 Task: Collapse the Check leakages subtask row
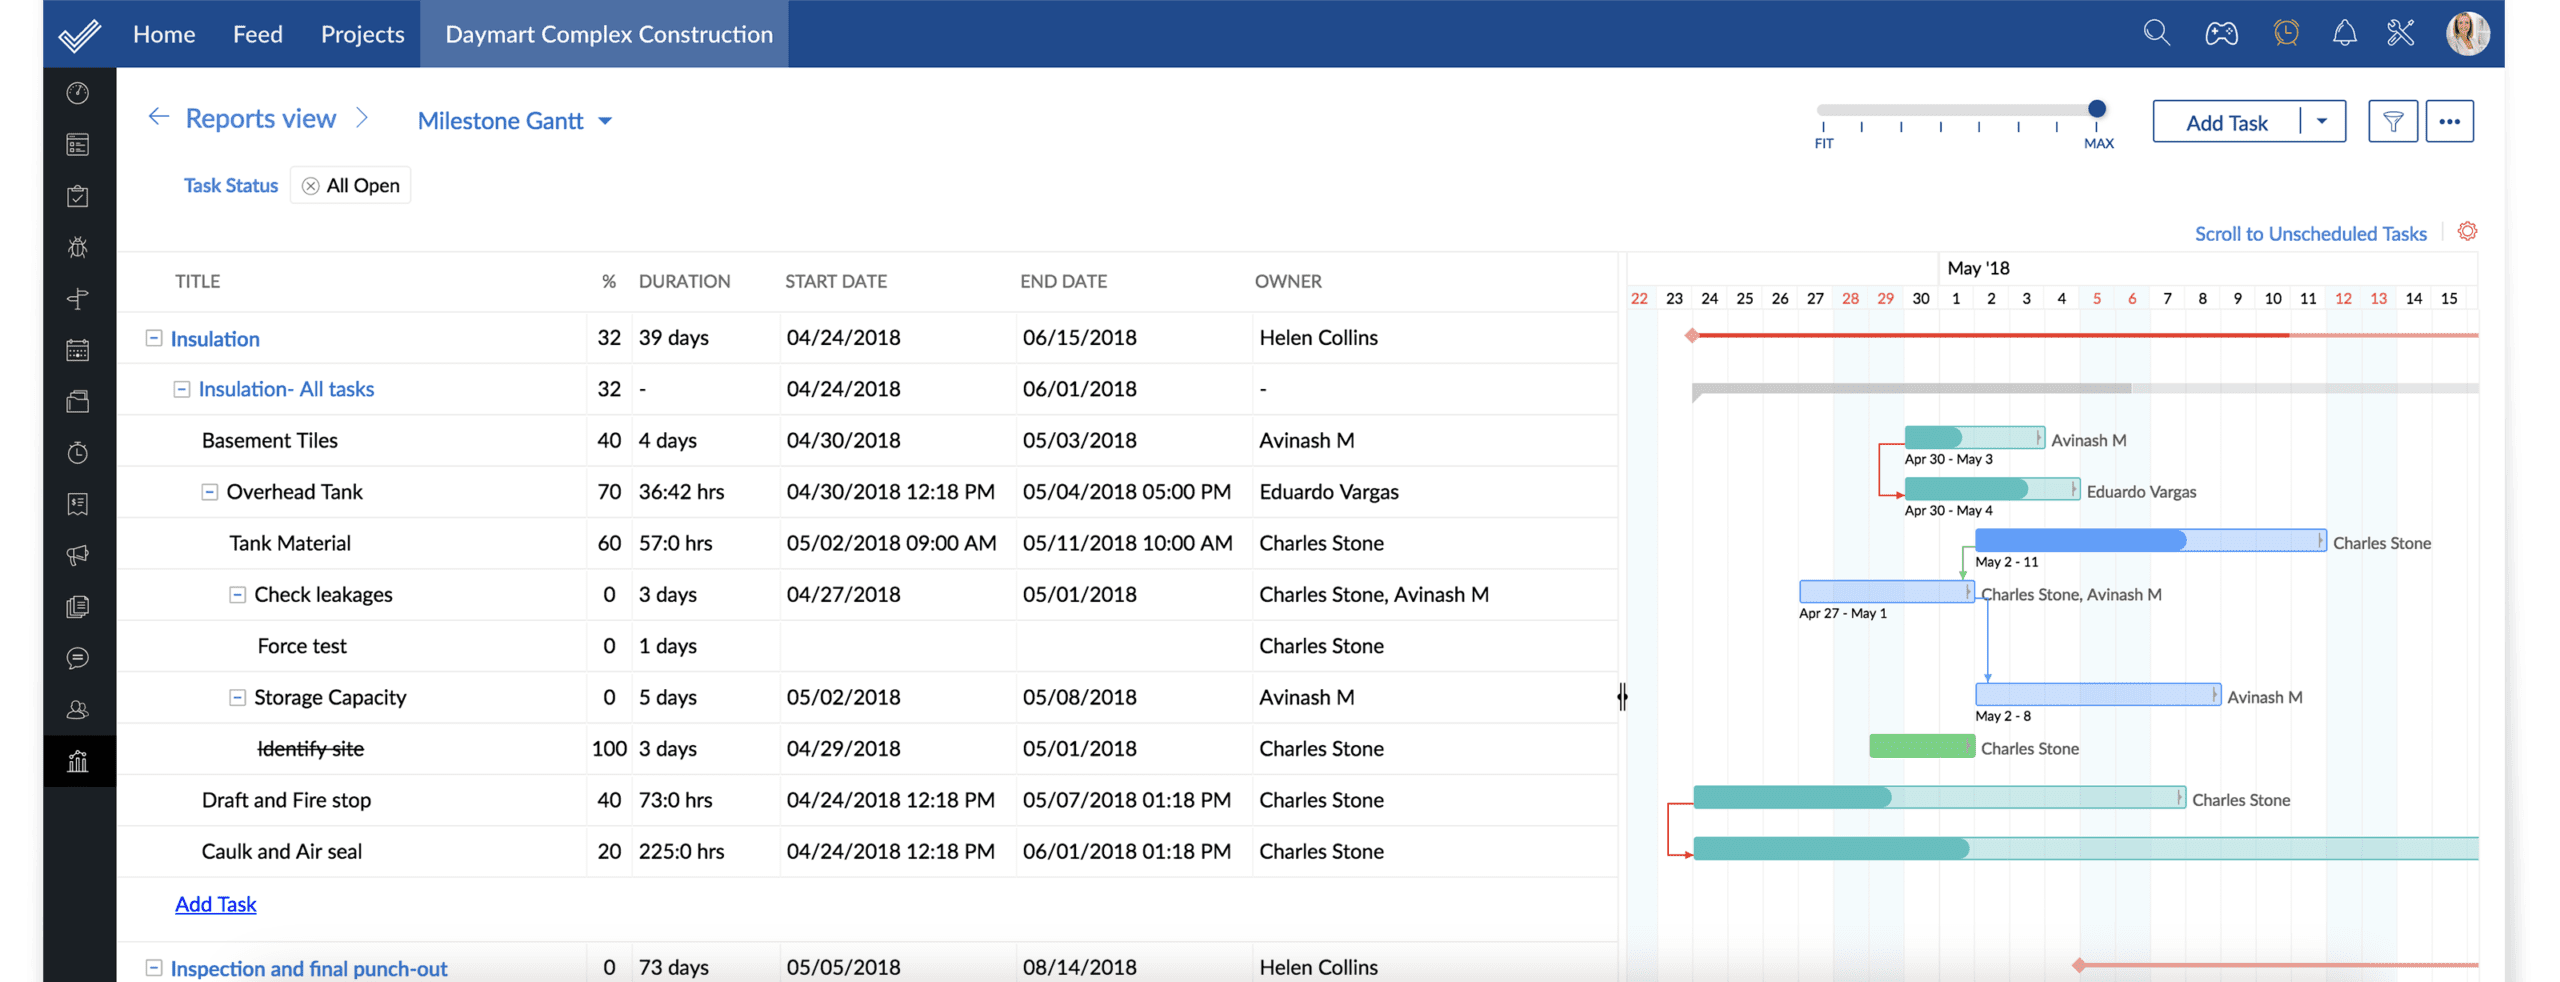click(x=237, y=594)
